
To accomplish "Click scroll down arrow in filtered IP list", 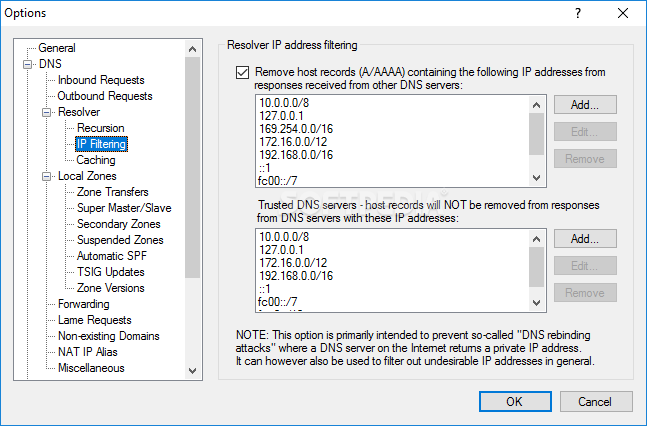I will pyautogui.click(x=536, y=178).
